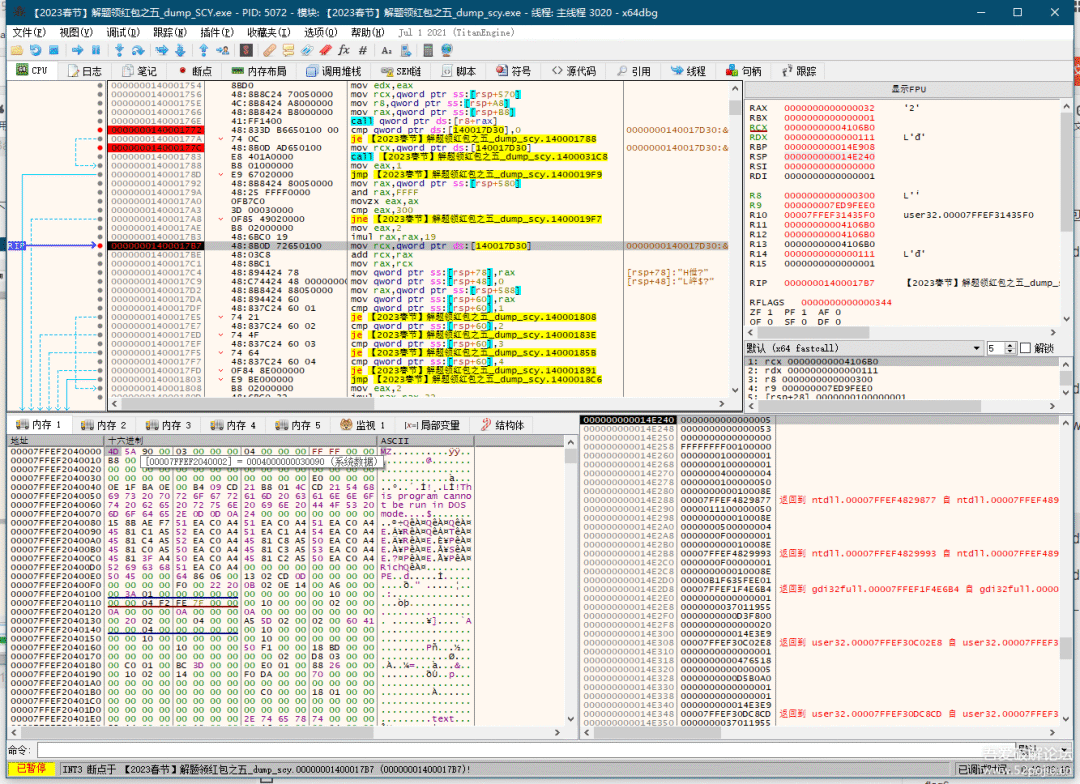
Task: Open the Bookmarks toolbar icon
Action: pos(325,50)
